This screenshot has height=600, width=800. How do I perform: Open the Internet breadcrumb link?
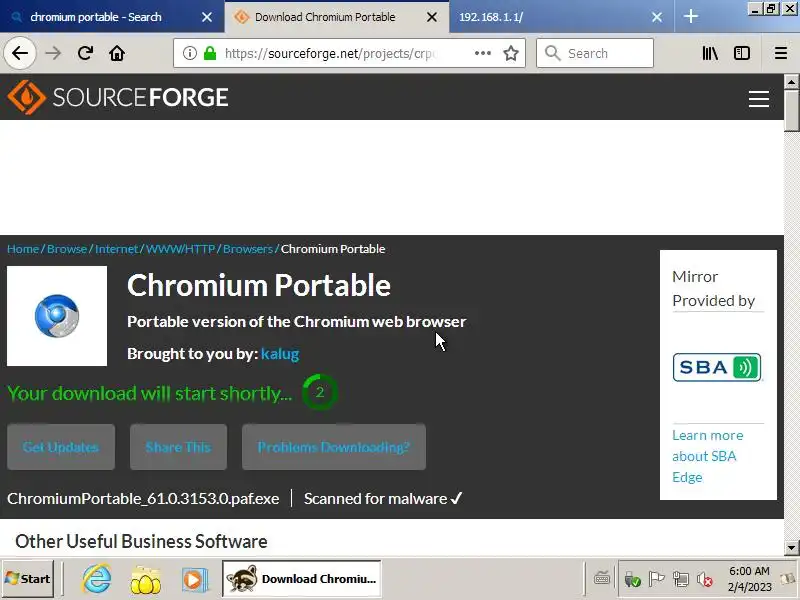click(116, 249)
